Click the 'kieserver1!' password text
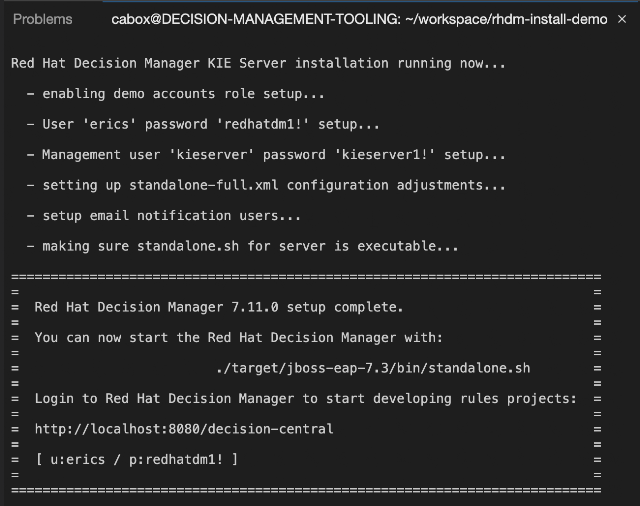640x506 pixels. tap(384, 155)
